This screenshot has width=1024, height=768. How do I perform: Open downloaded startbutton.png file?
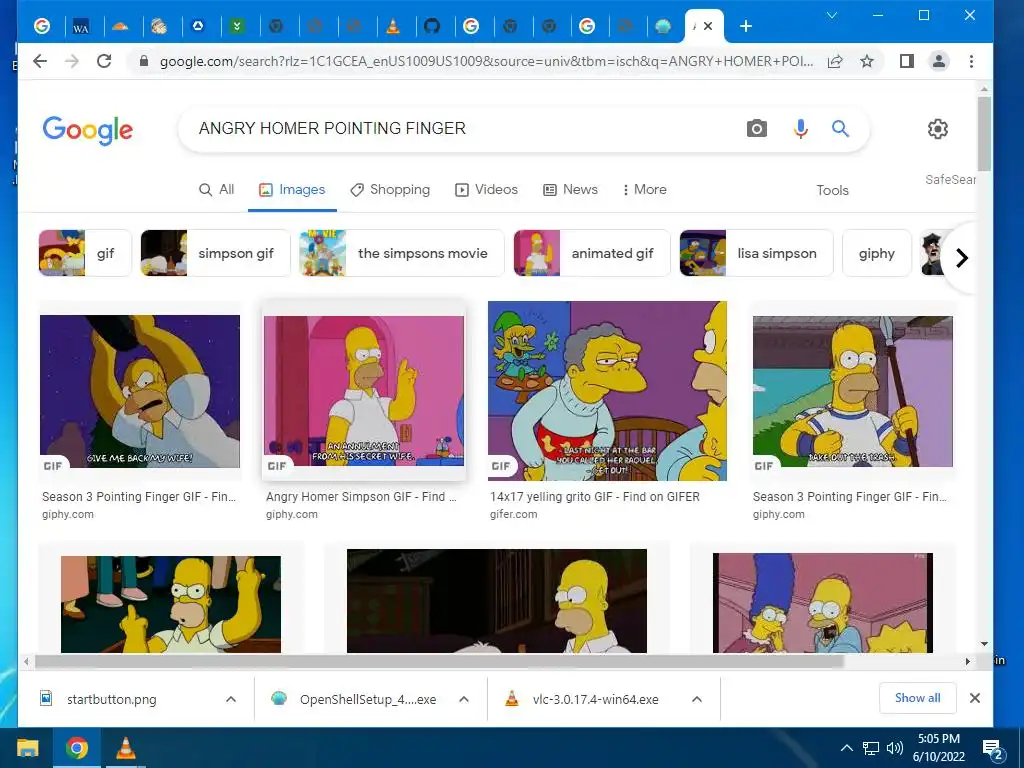(111, 699)
